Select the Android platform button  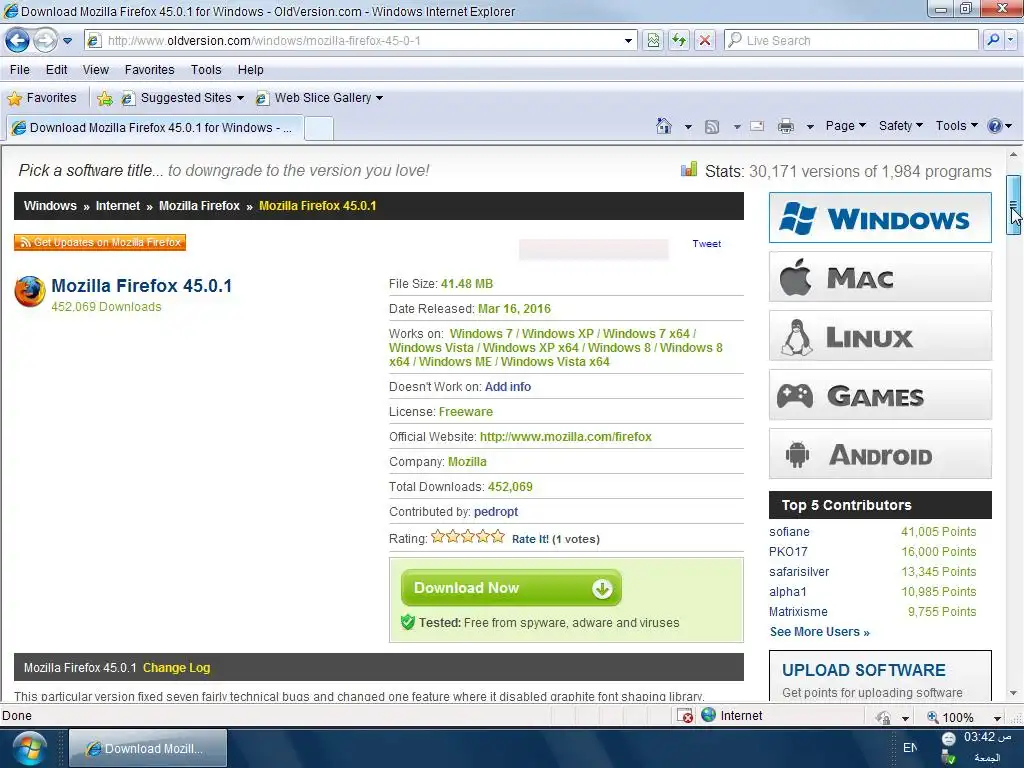click(880, 454)
